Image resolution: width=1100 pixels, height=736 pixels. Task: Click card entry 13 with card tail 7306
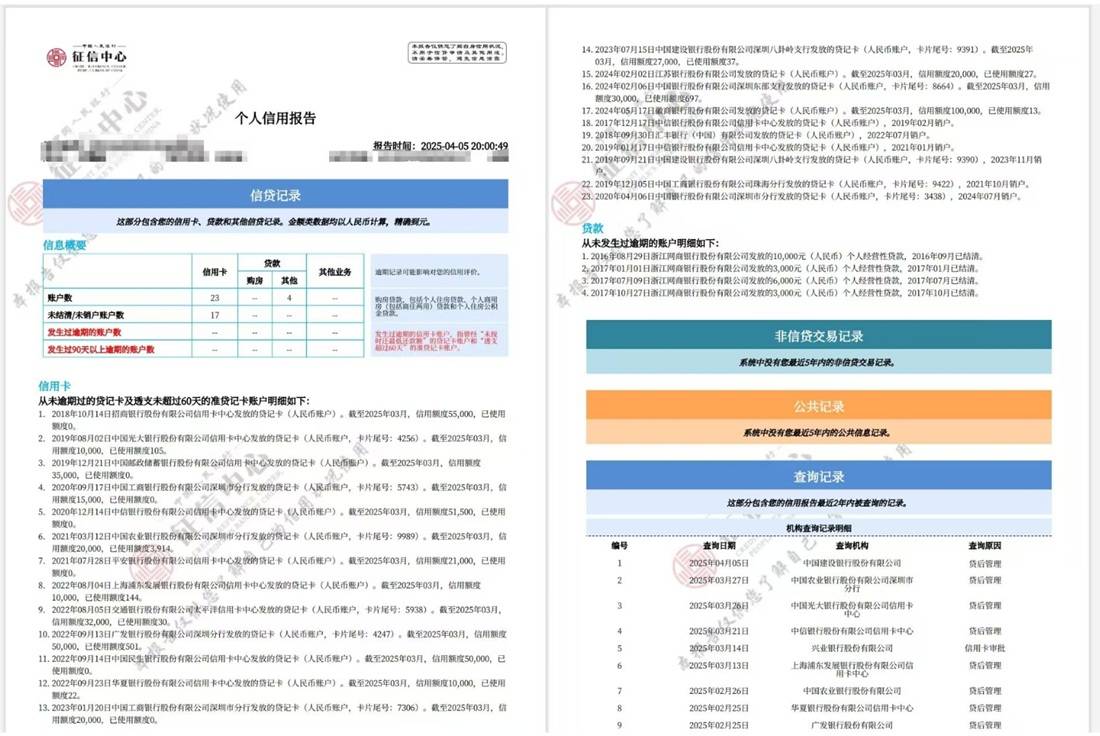[x=272, y=714]
